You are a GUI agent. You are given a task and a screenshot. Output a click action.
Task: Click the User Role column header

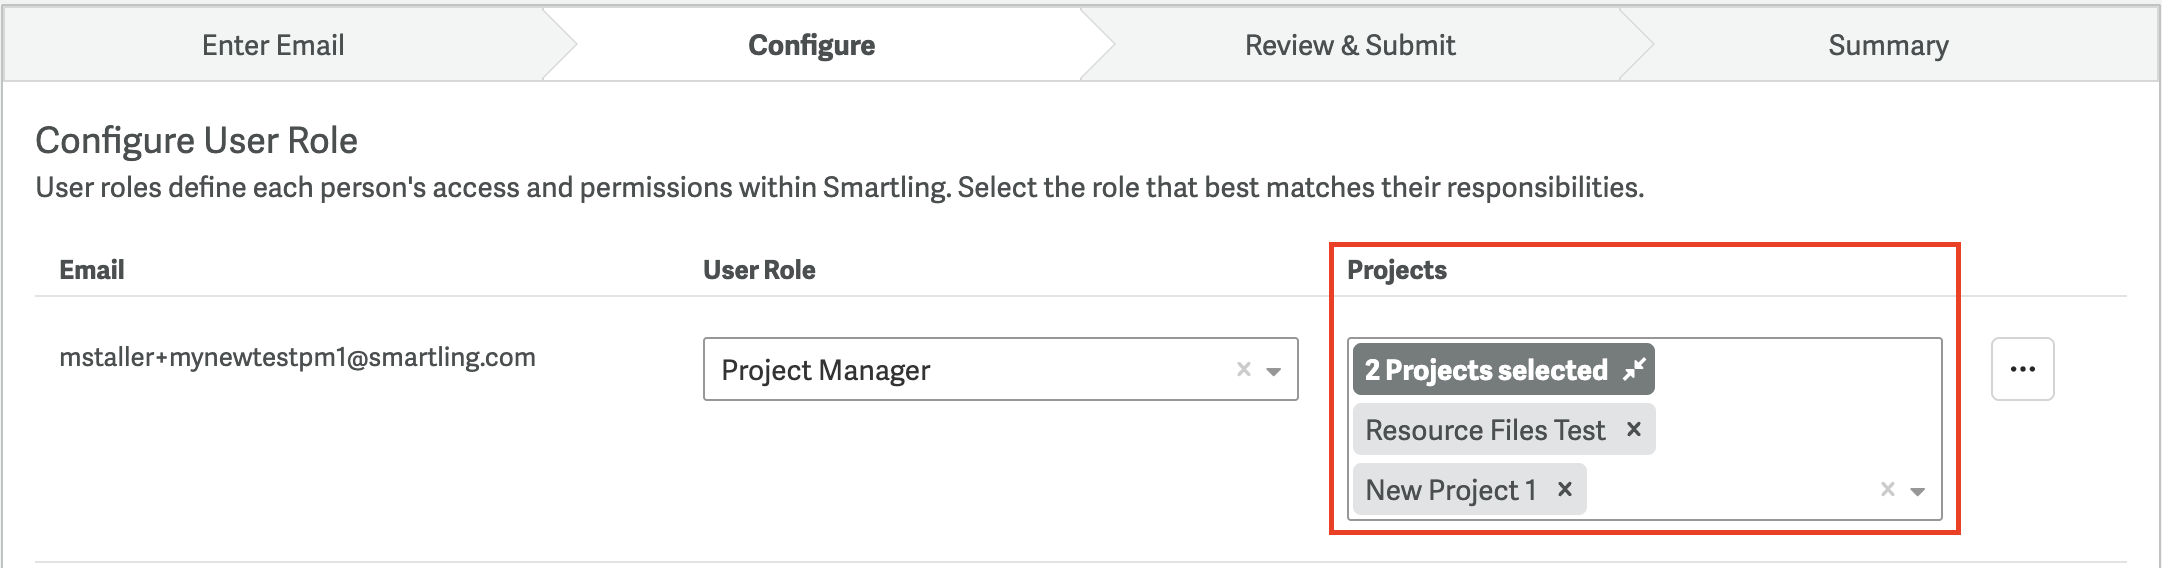tap(759, 270)
